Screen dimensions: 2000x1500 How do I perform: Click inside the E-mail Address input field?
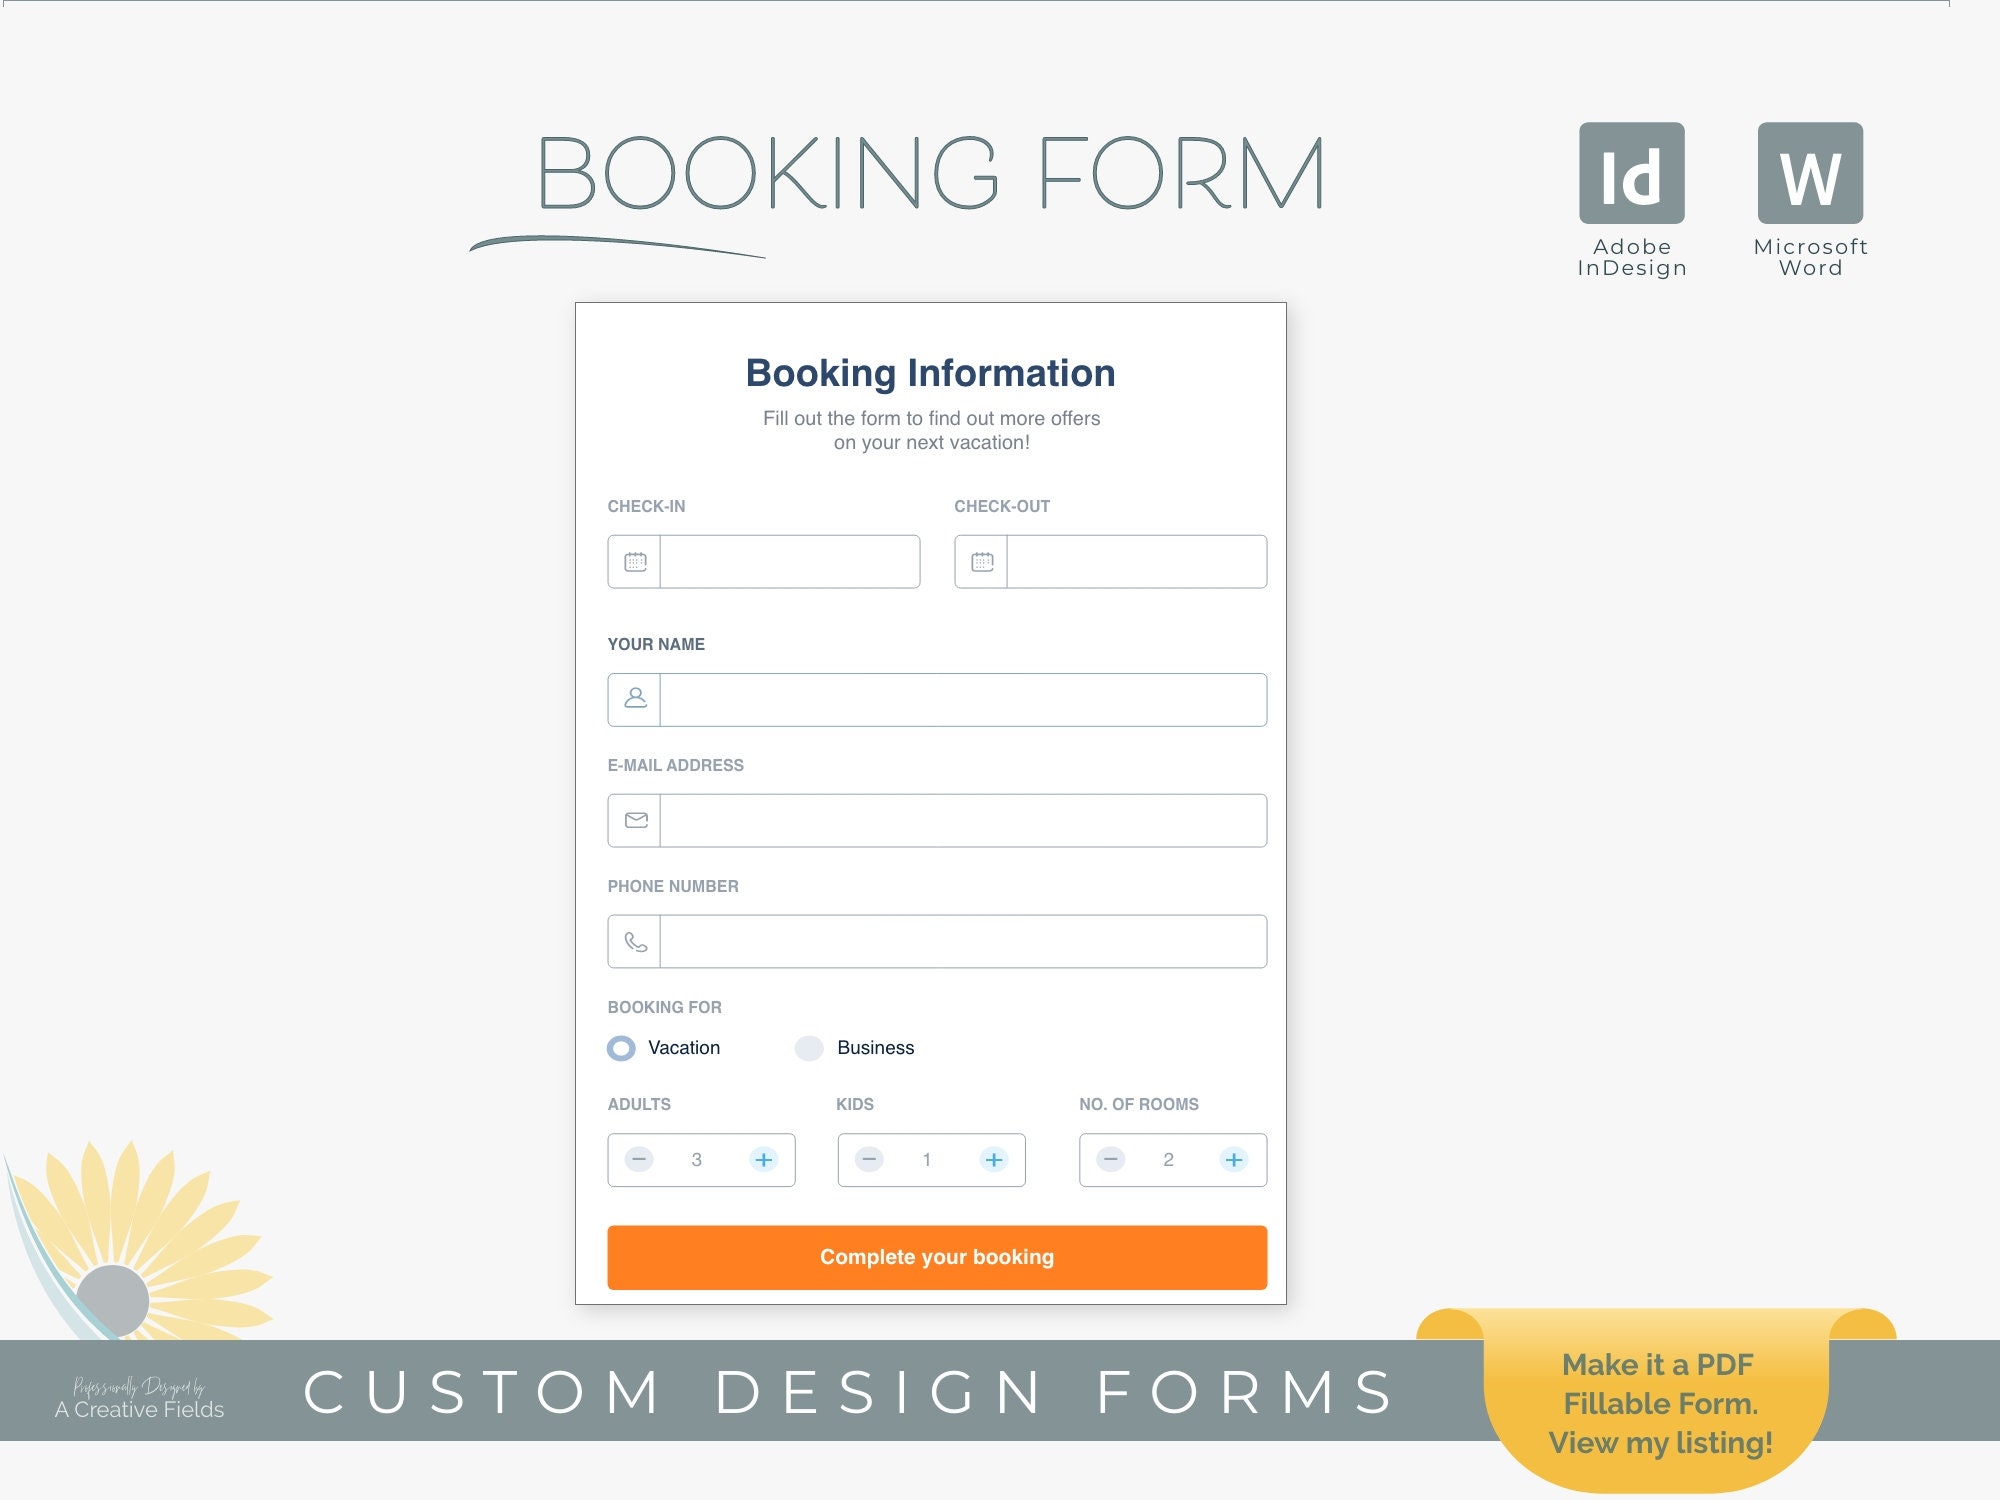coord(960,820)
